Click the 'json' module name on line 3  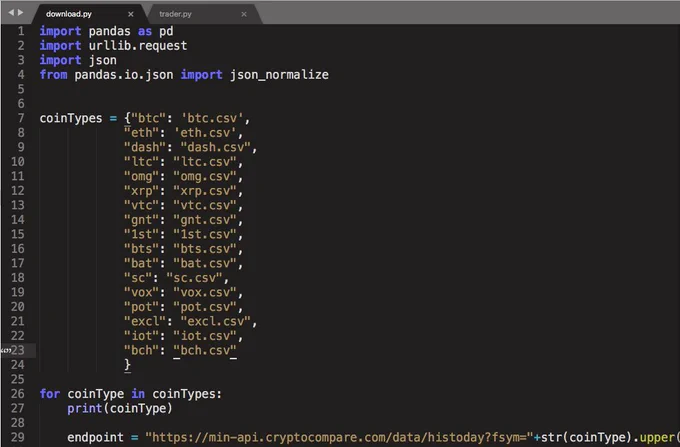tap(103, 60)
